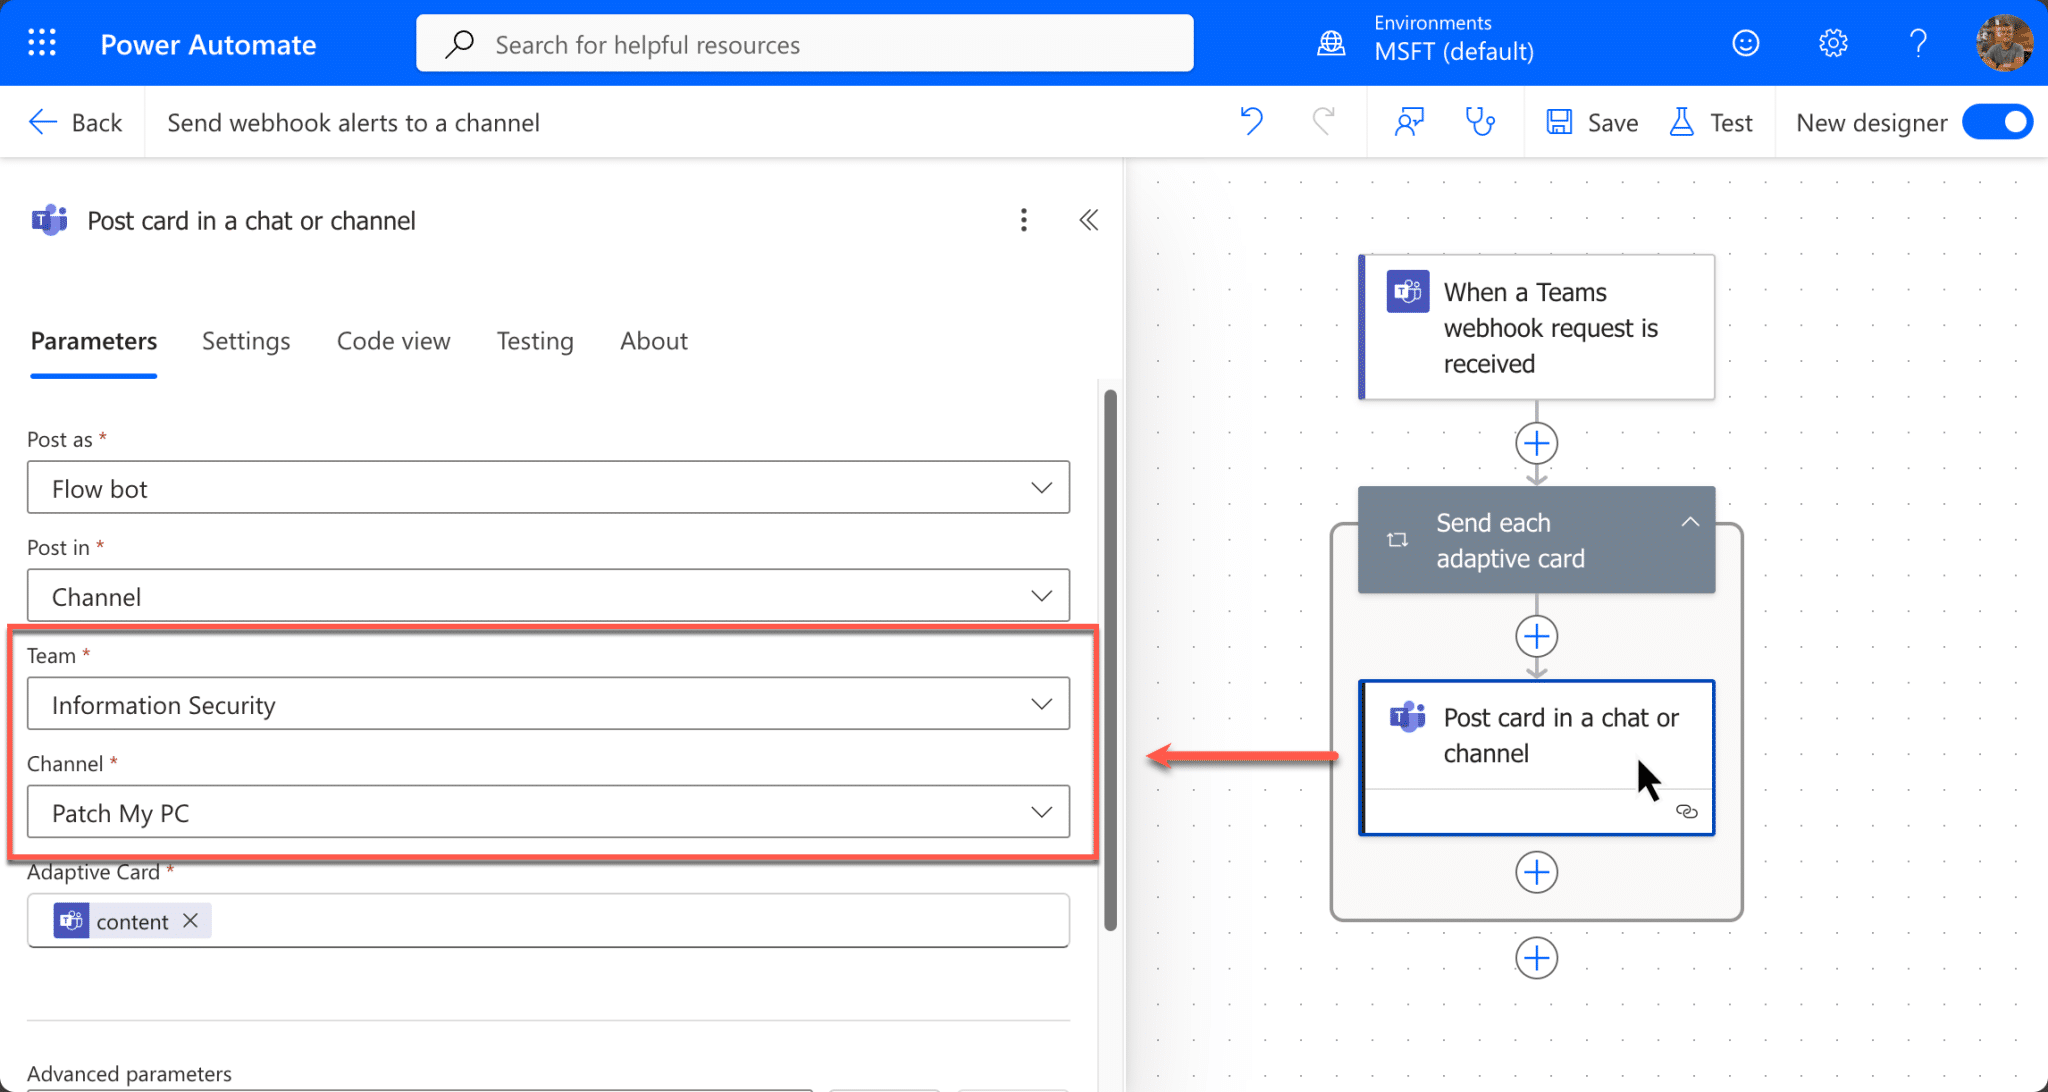2048x1092 pixels.
Task: Open the Flow checker
Action: click(x=1480, y=121)
